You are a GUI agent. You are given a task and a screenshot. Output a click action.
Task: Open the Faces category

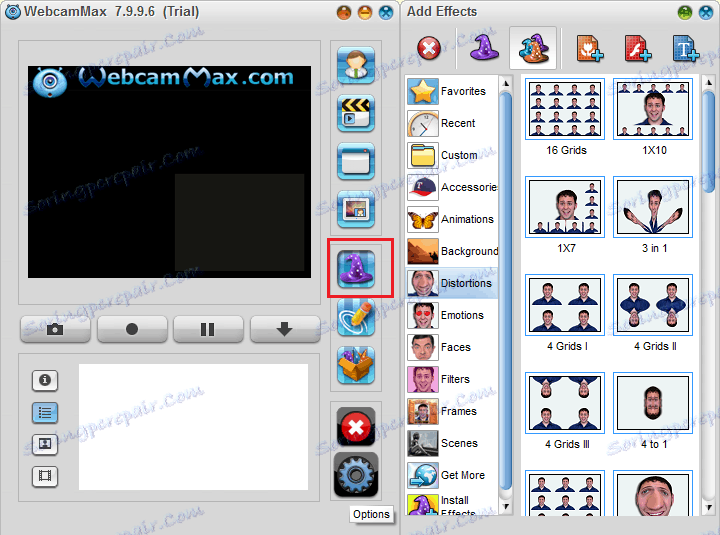pyautogui.click(x=452, y=347)
